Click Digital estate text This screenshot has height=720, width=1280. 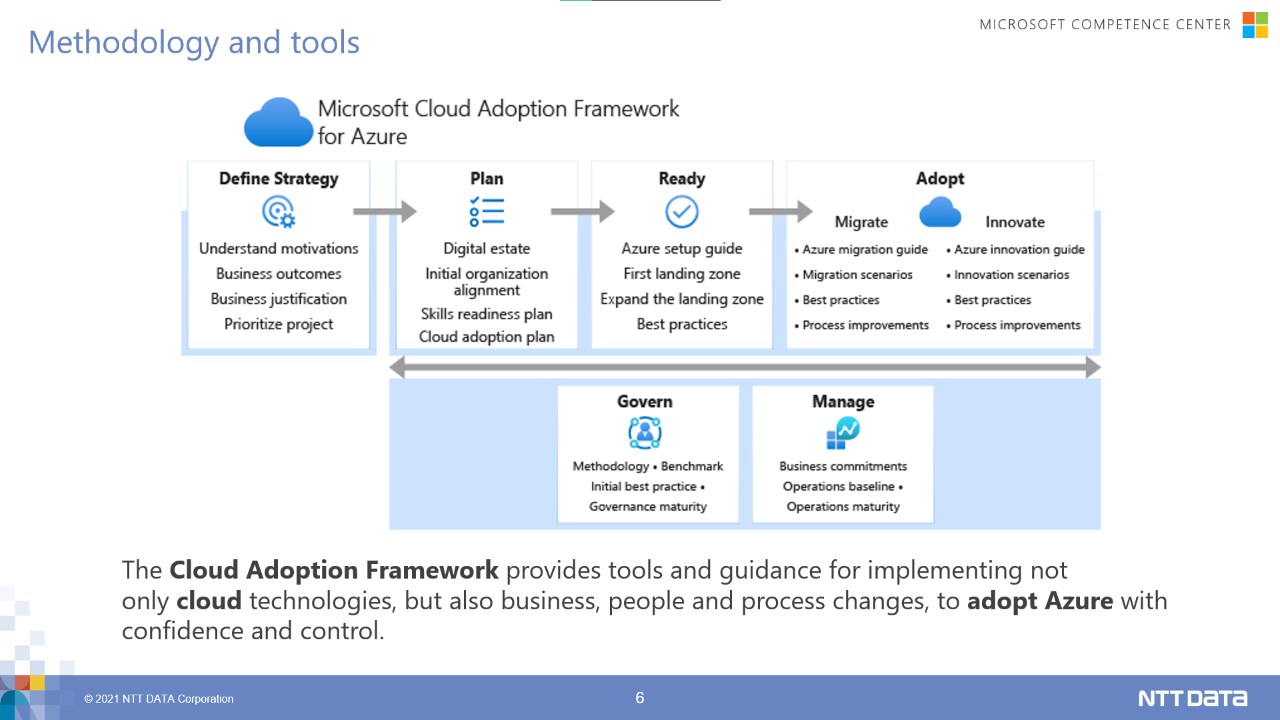[x=487, y=249]
